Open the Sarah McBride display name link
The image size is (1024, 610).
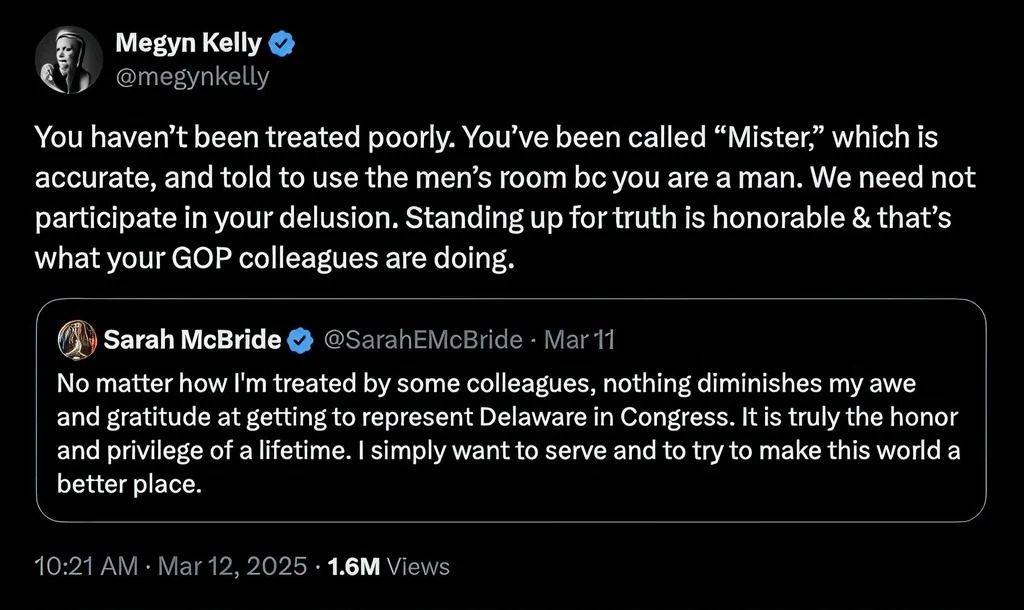pyautogui.click(x=193, y=340)
